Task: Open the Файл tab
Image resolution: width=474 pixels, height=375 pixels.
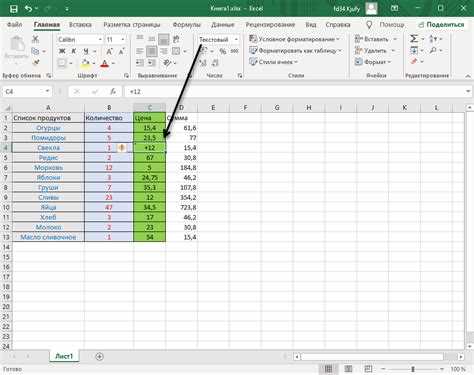Action: click(x=15, y=25)
